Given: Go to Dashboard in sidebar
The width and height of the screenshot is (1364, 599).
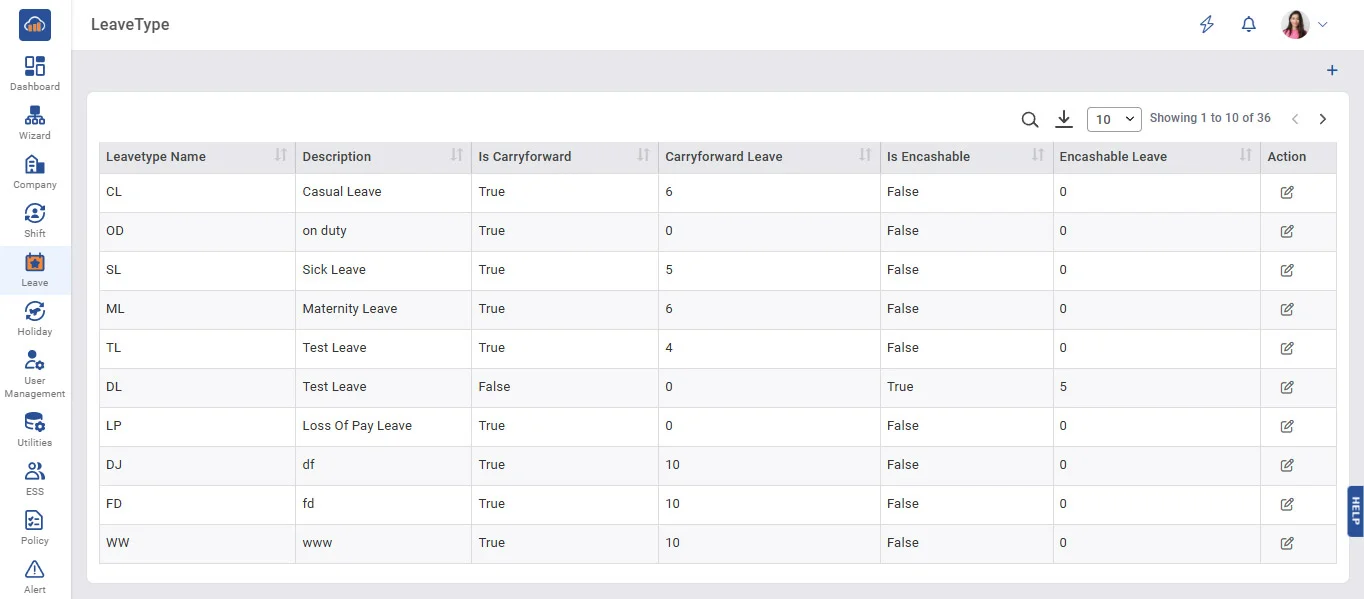Looking at the screenshot, I should pyautogui.click(x=35, y=73).
